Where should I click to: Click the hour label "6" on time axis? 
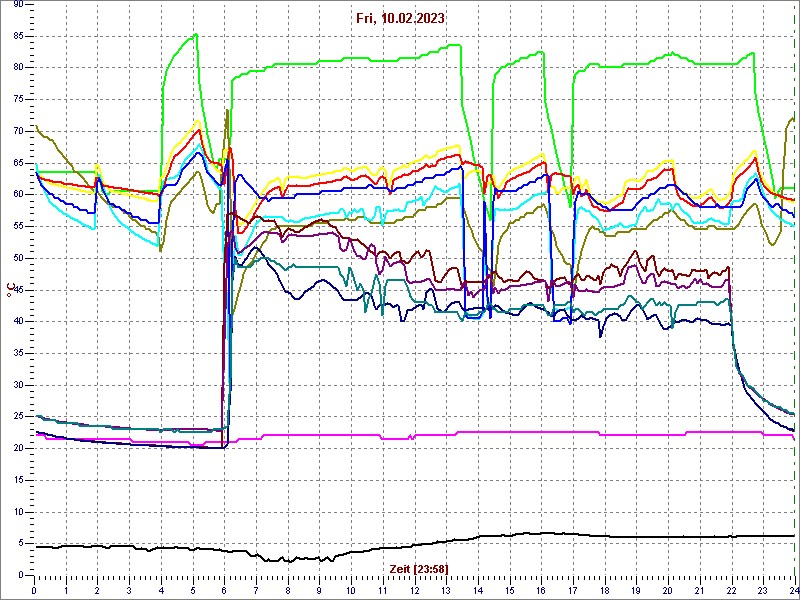[x=224, y=589]
